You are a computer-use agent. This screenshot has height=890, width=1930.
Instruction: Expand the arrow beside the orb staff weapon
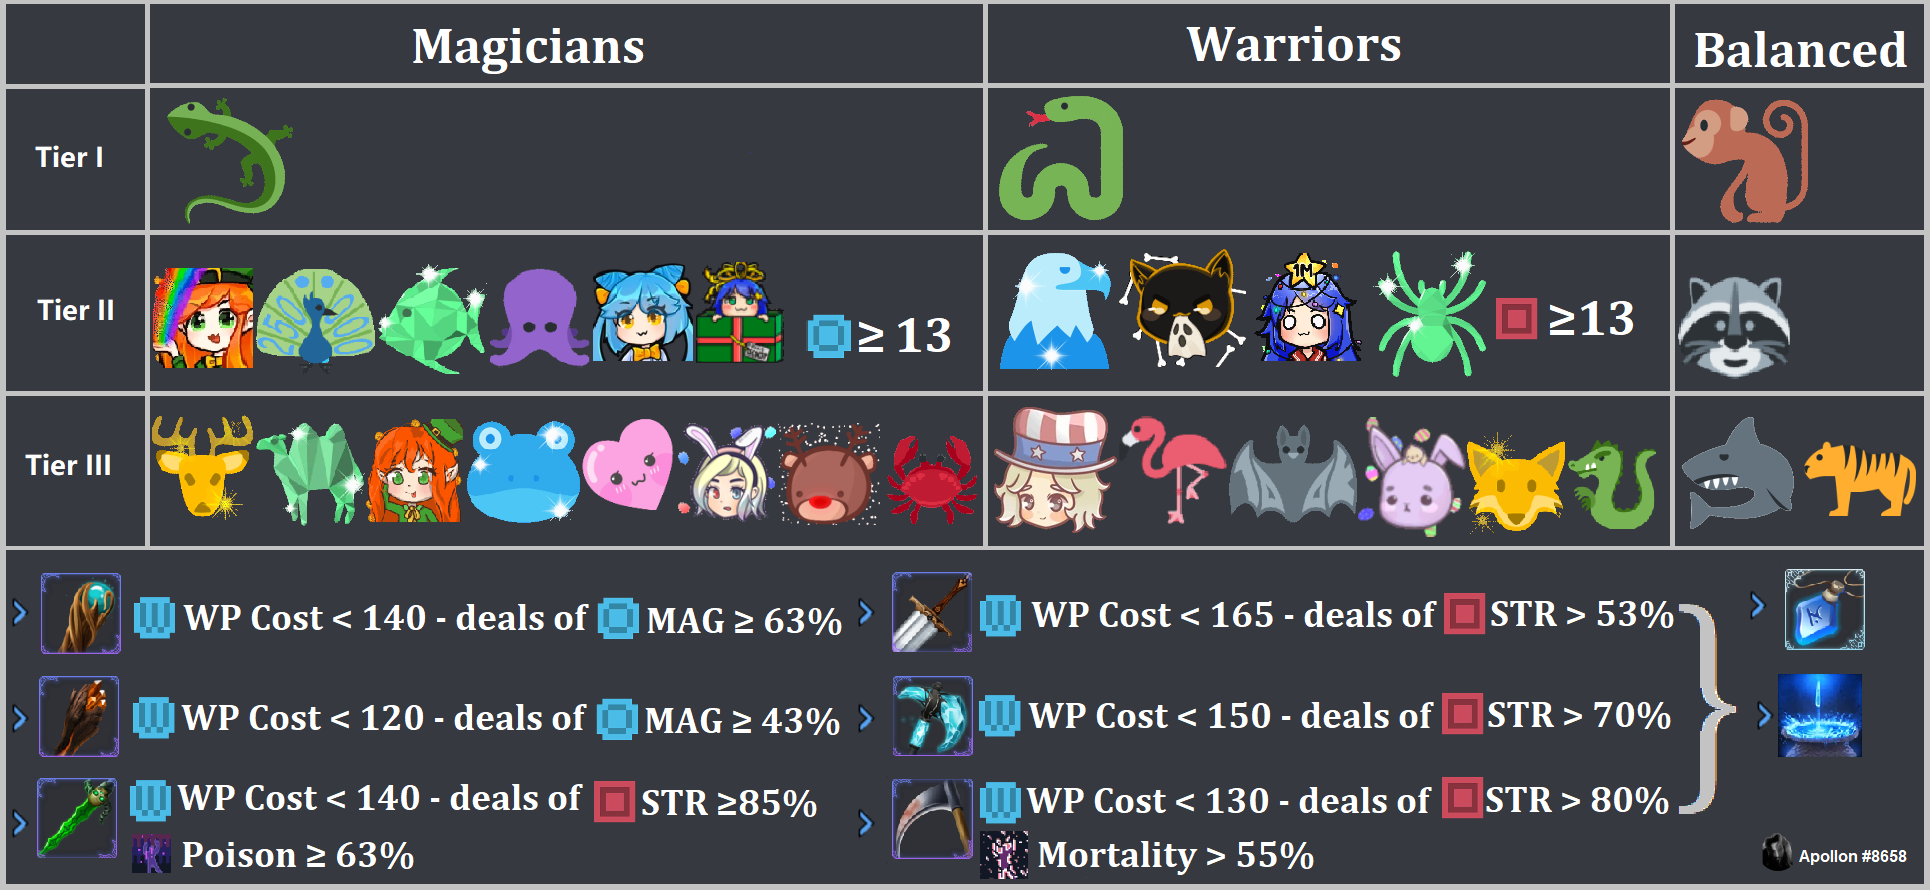pos(19,612)
